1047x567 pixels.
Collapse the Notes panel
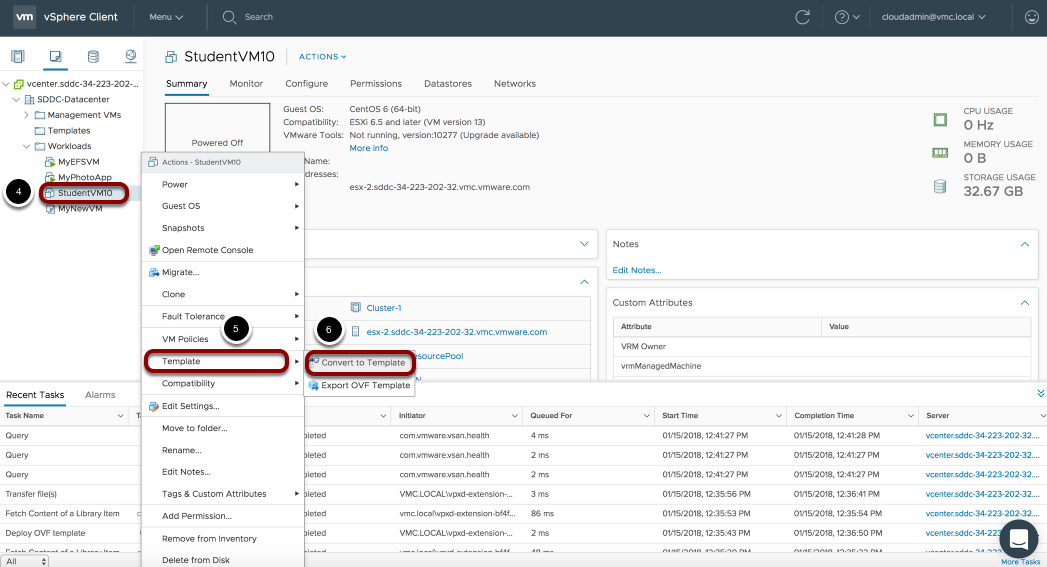[x=1024, y=244]
